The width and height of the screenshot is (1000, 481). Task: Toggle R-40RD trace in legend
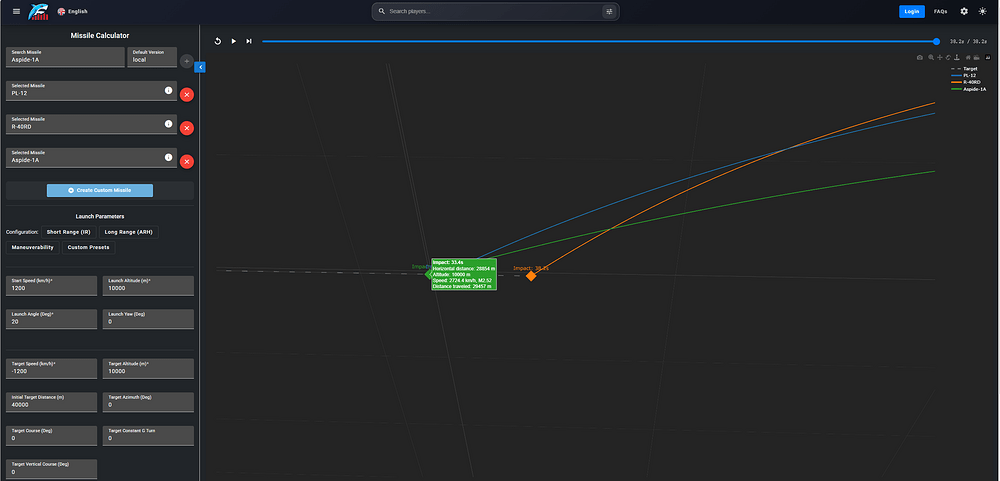click(966, 82)
